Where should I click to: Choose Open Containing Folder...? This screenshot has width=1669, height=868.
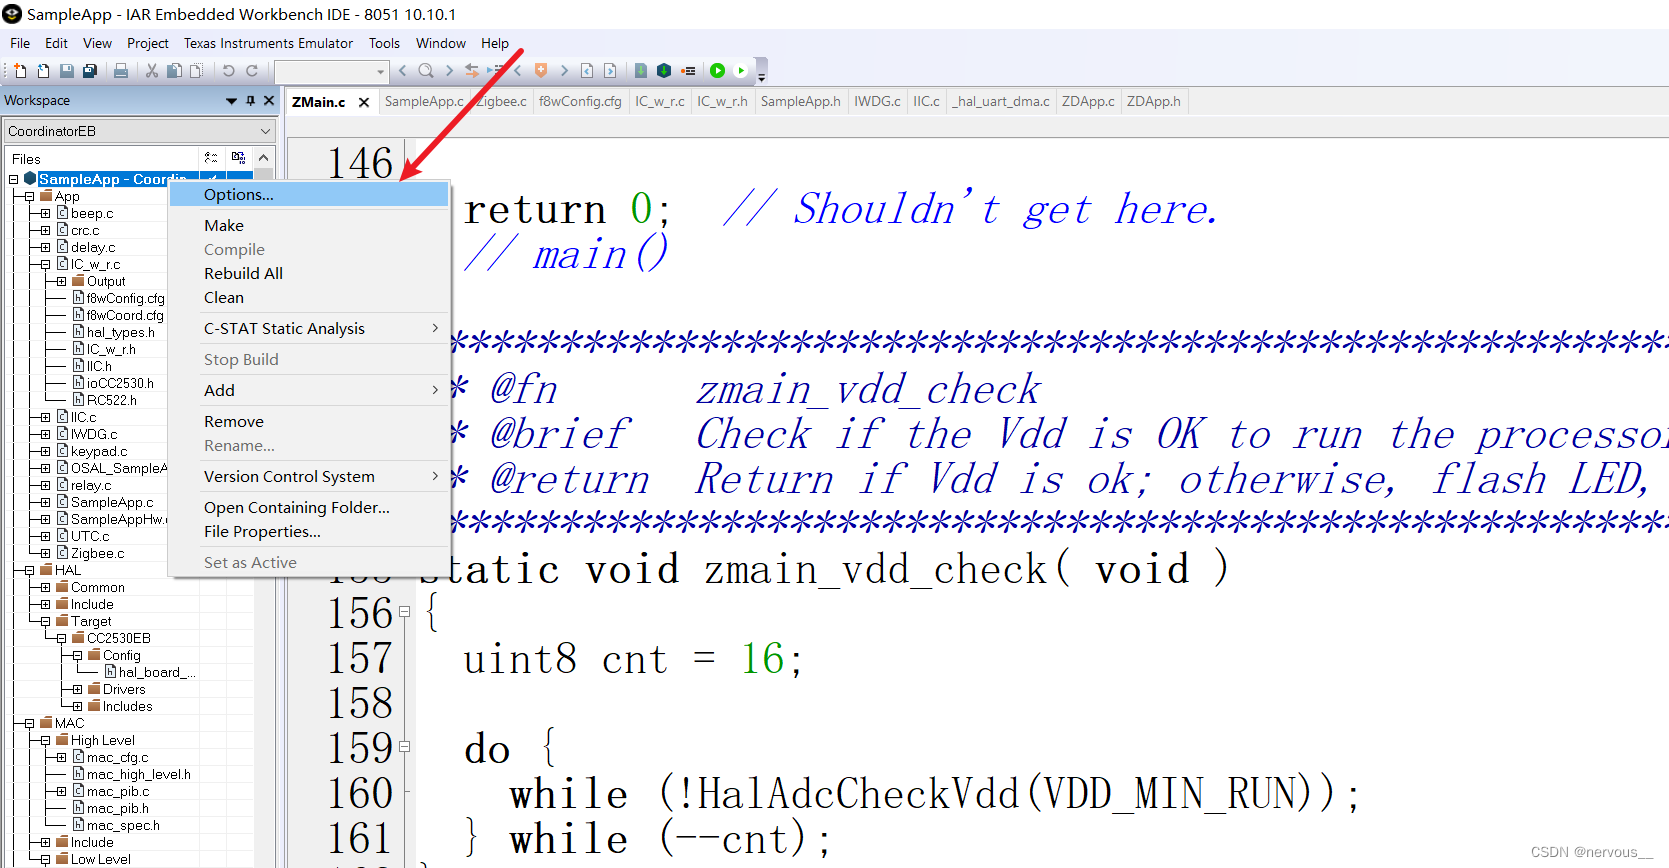click(309, 508)
